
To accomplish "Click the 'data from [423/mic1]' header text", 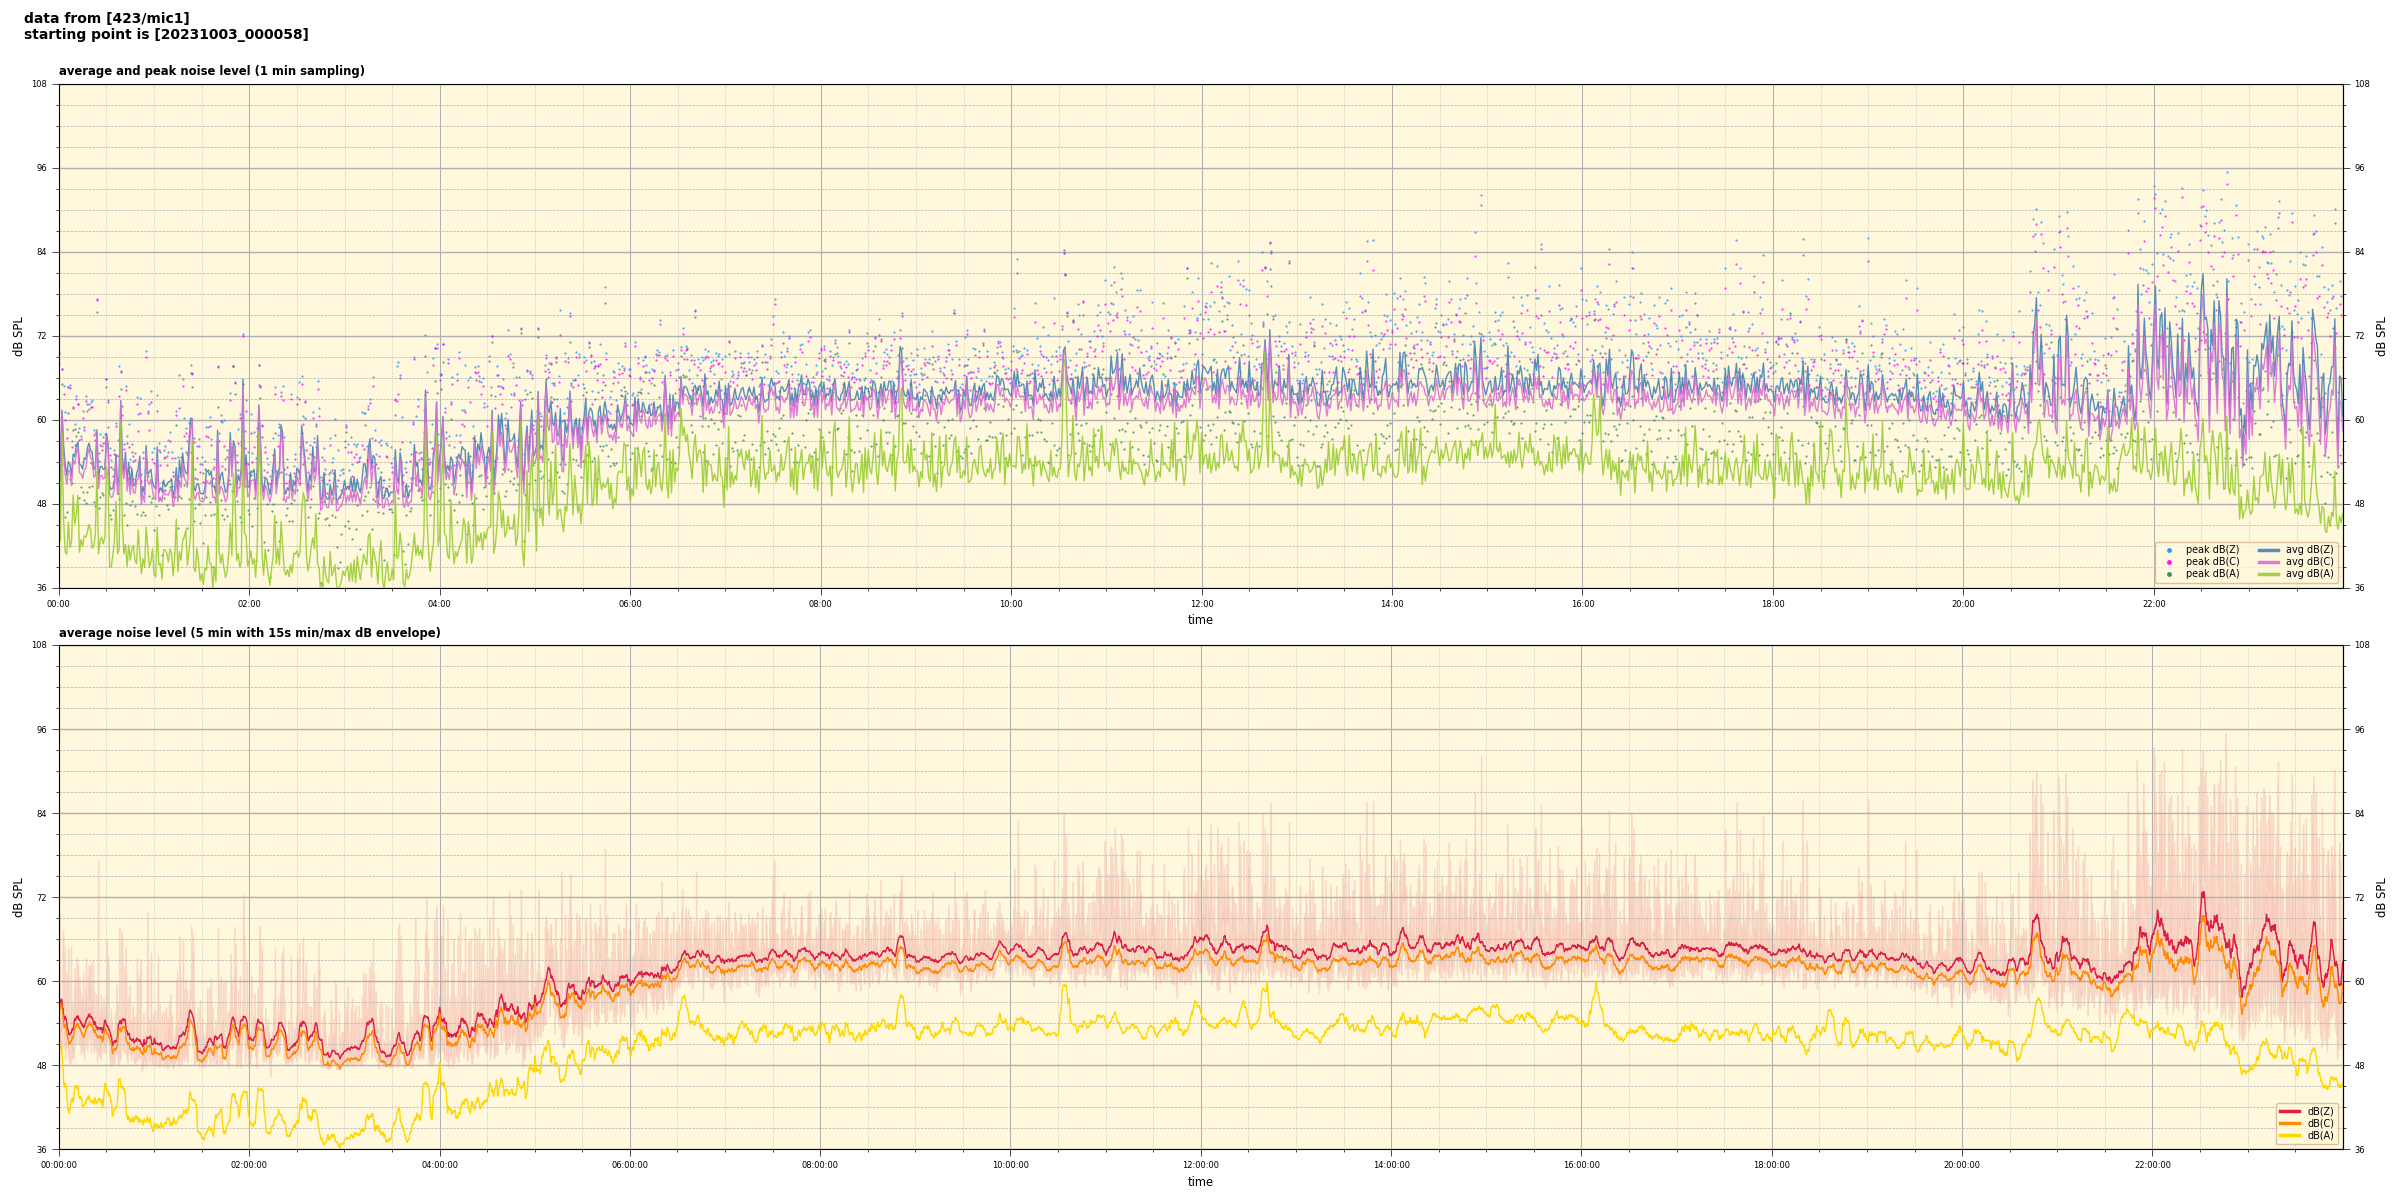I will pos(106,18).
